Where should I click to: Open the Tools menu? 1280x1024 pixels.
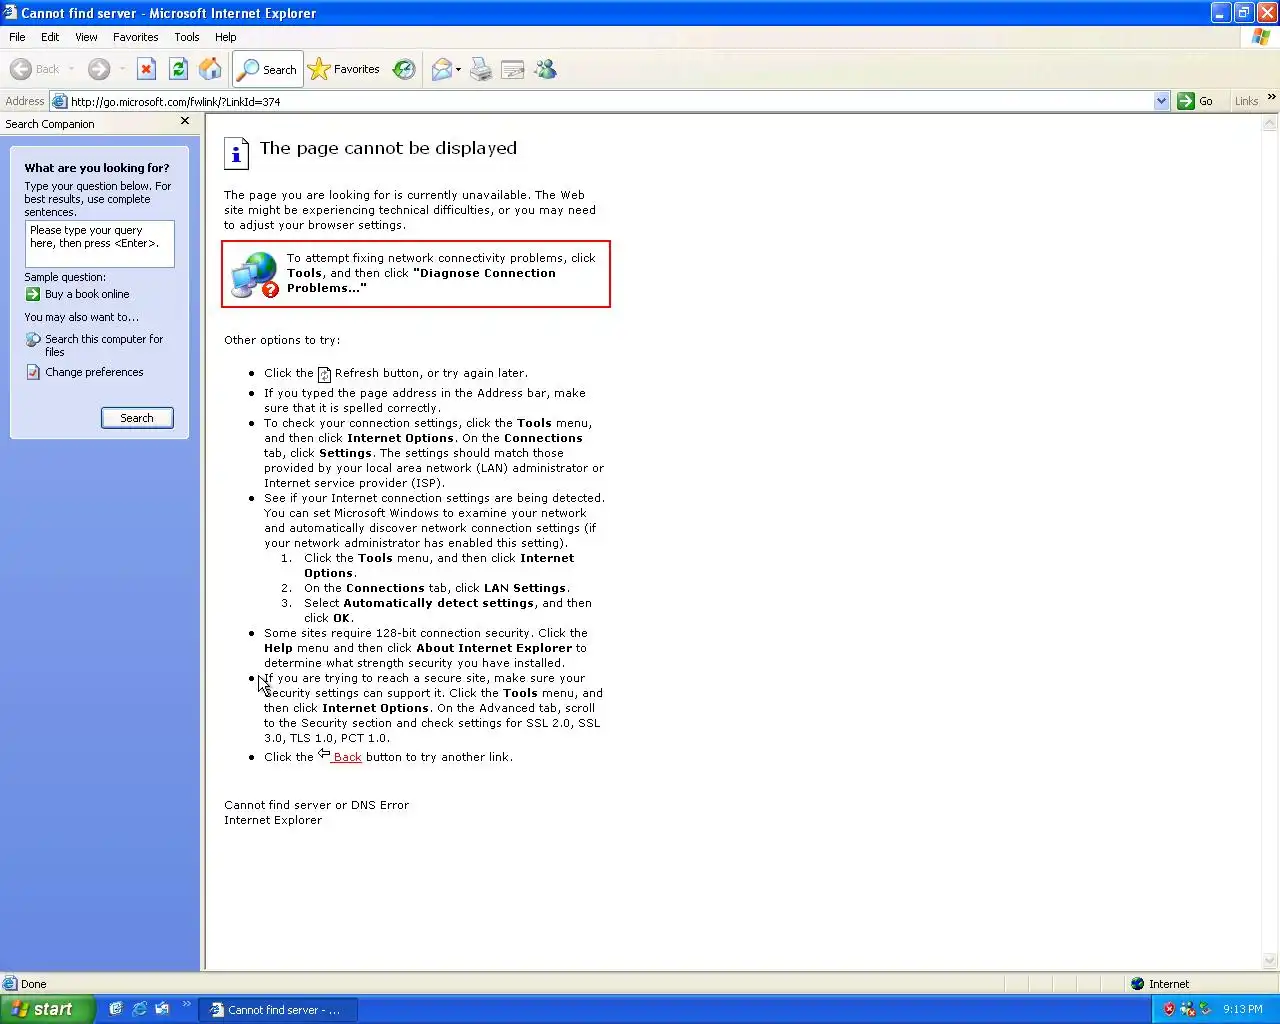[x=187, y=37]
